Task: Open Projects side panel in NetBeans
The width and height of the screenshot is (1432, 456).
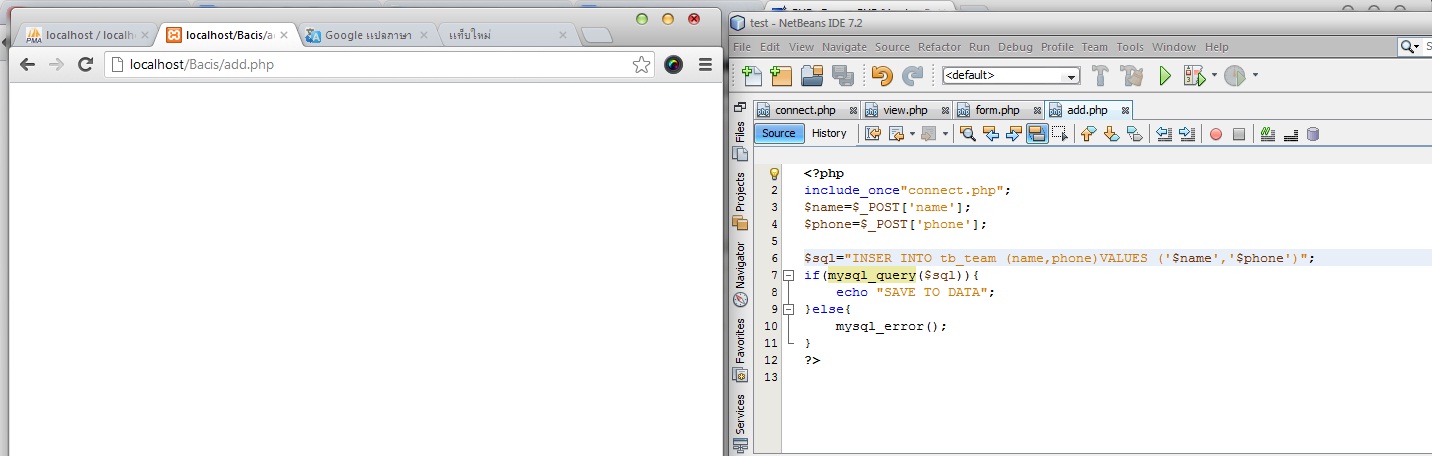Action: [x=740, y=200]
